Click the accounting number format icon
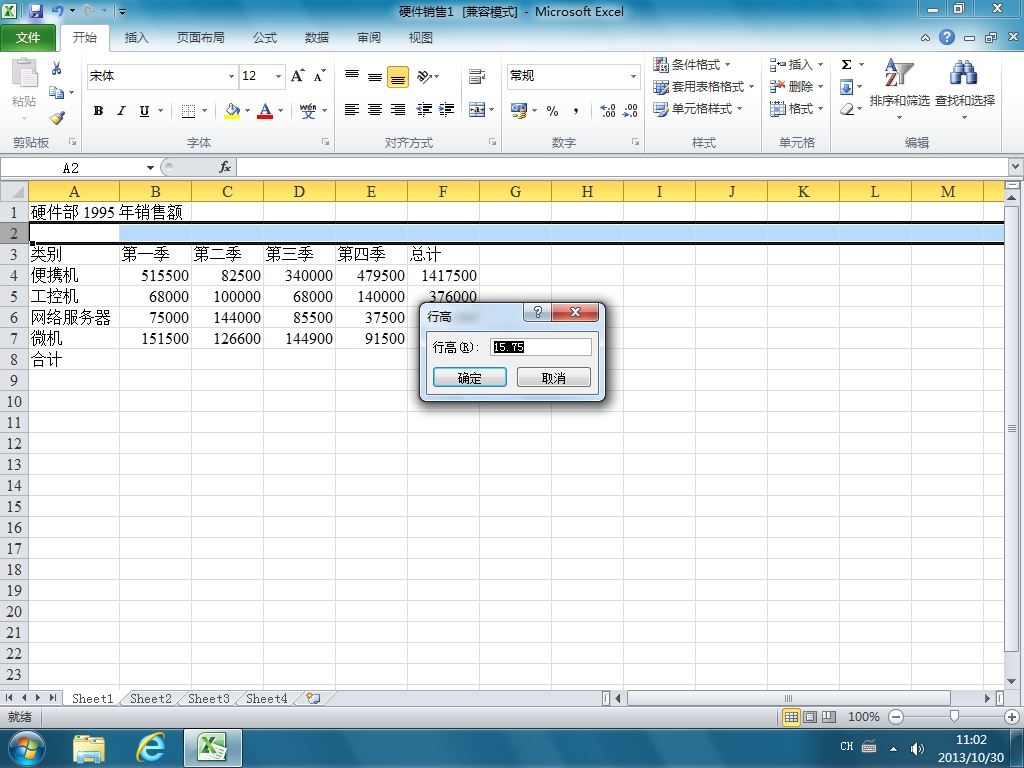Image resolution: width=1024 pixels, height=768 pixels. click(x=519, y=110)
